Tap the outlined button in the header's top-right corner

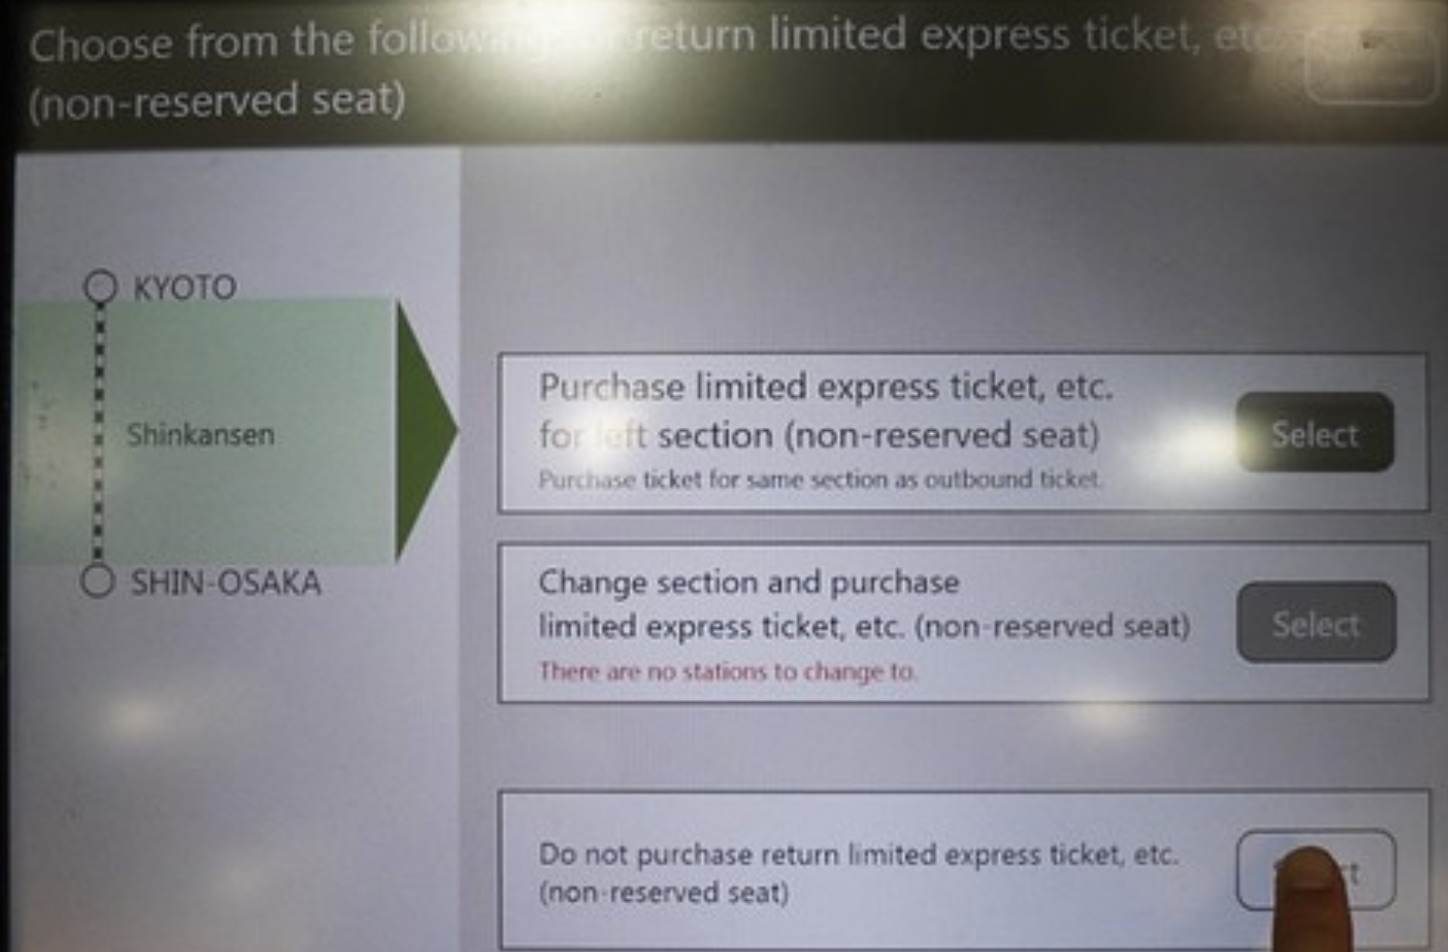click(x=1370, y=63)
